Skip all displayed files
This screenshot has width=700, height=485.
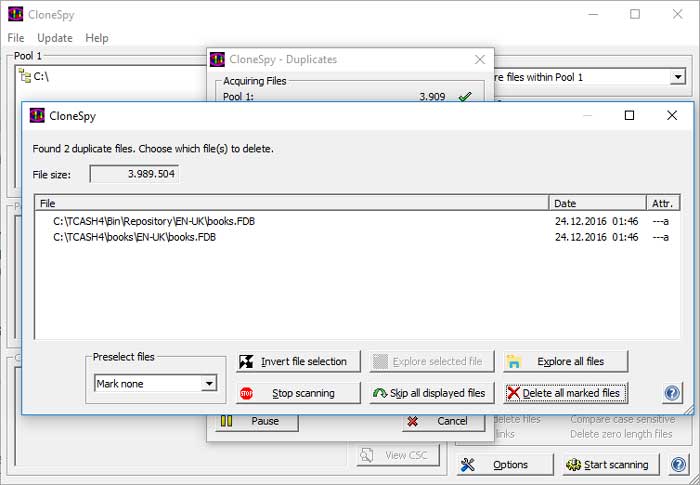click(432, 393)
